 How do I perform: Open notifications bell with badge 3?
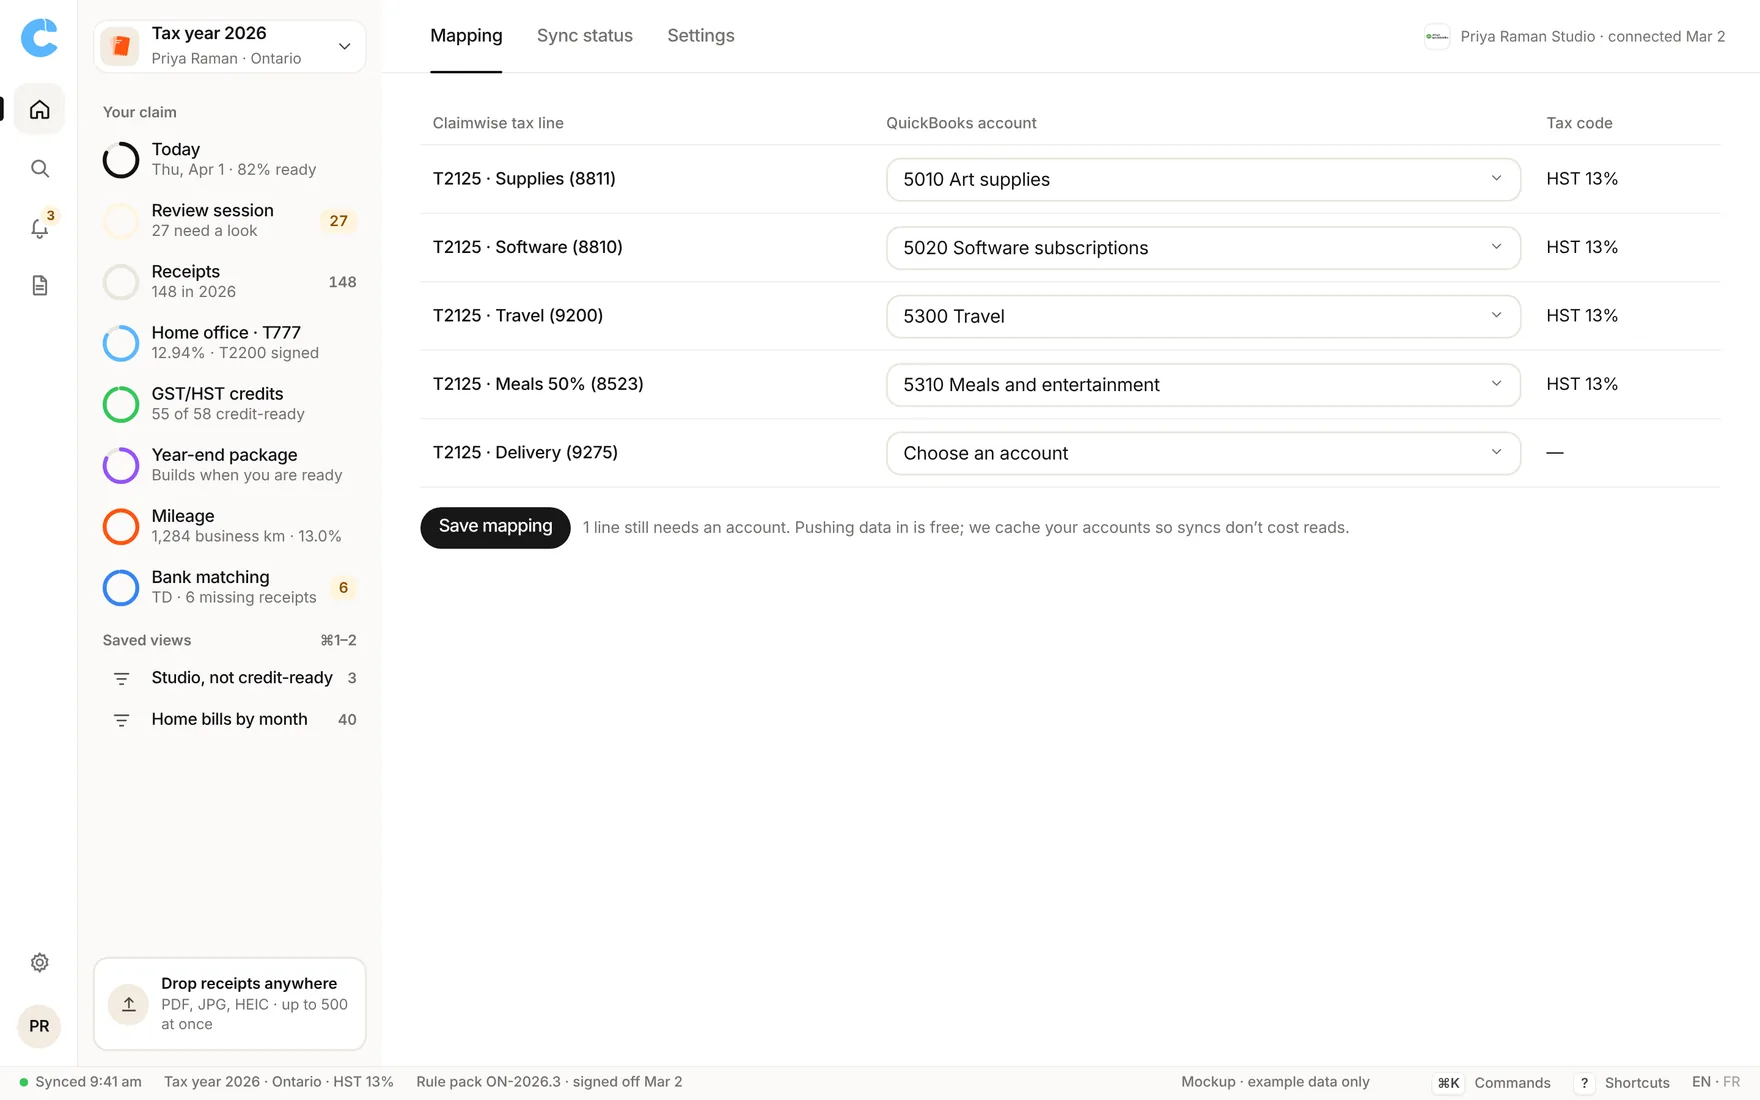click(39, 227)
